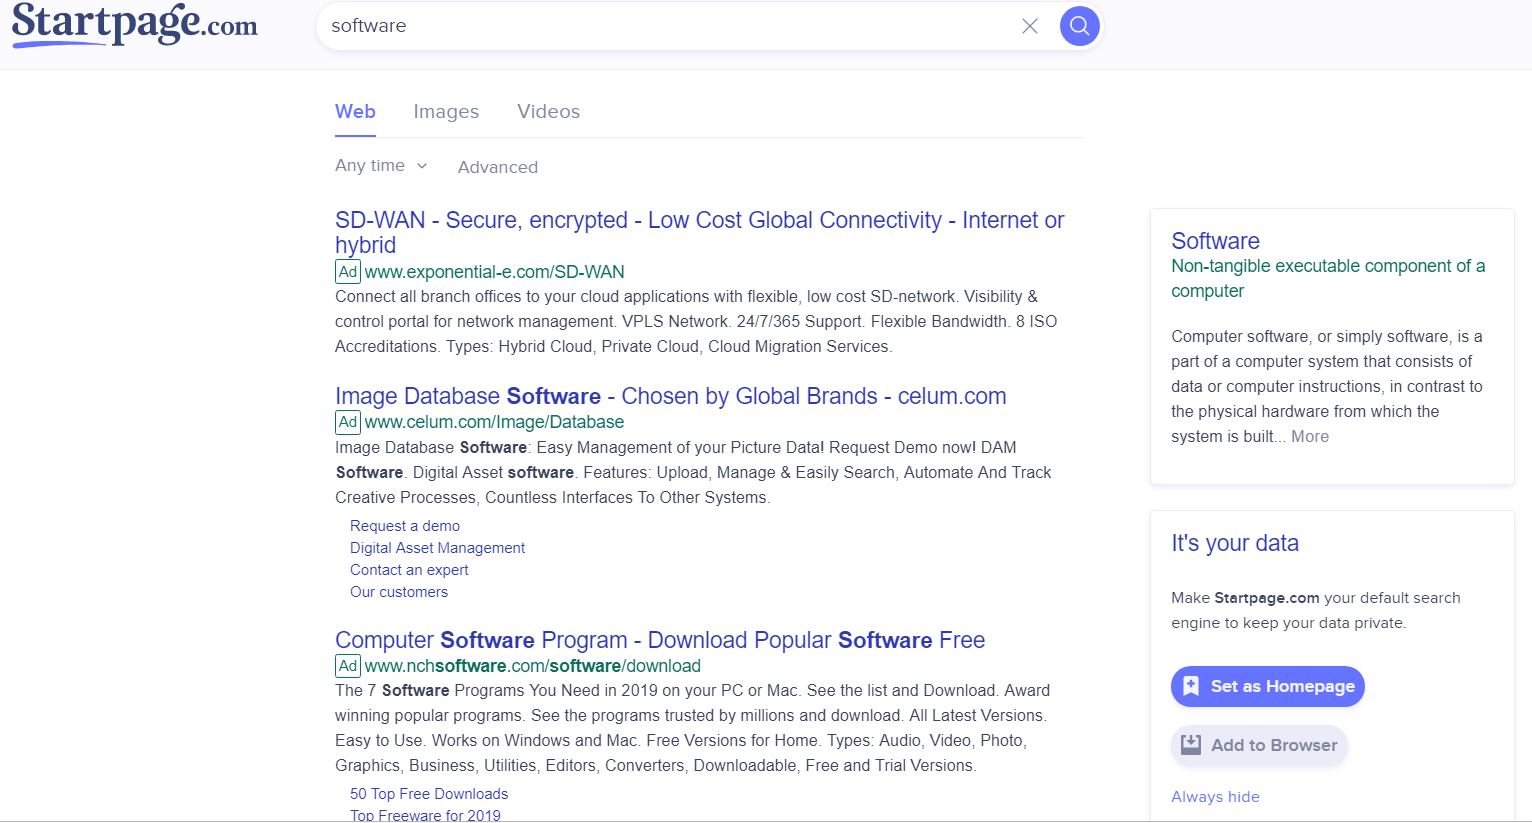Image resolution: width=1532 pixels, height=823 pixels.
Task: Click More to expand the Software description
Action: [x=1310, y=437]
